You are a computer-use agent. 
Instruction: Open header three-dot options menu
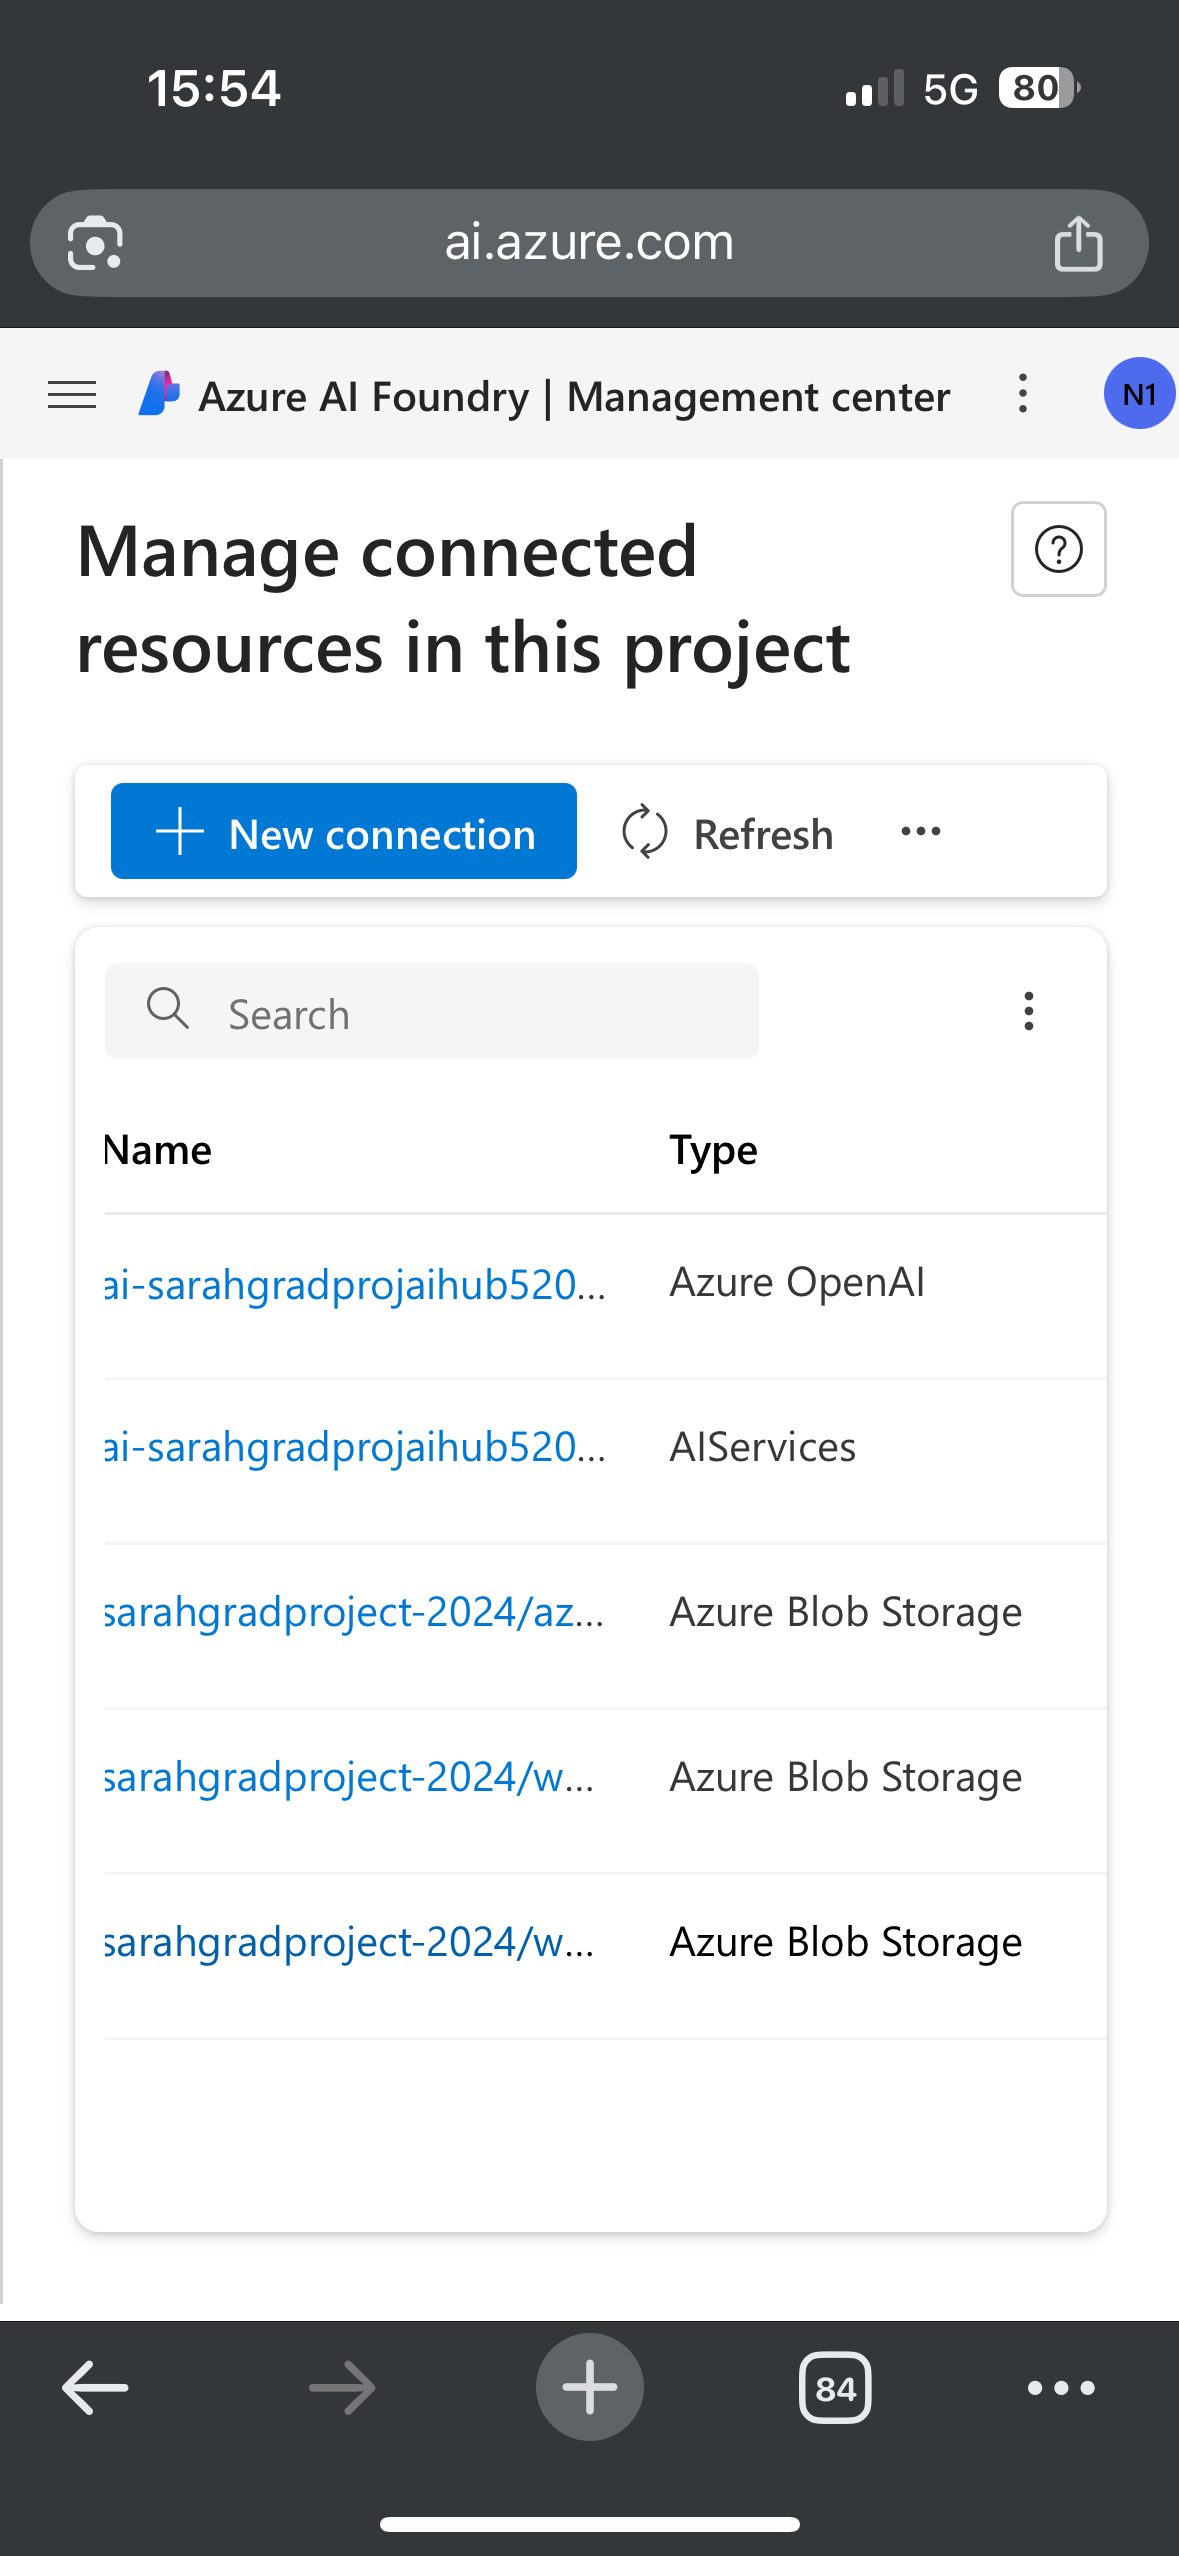(1022, 394)
